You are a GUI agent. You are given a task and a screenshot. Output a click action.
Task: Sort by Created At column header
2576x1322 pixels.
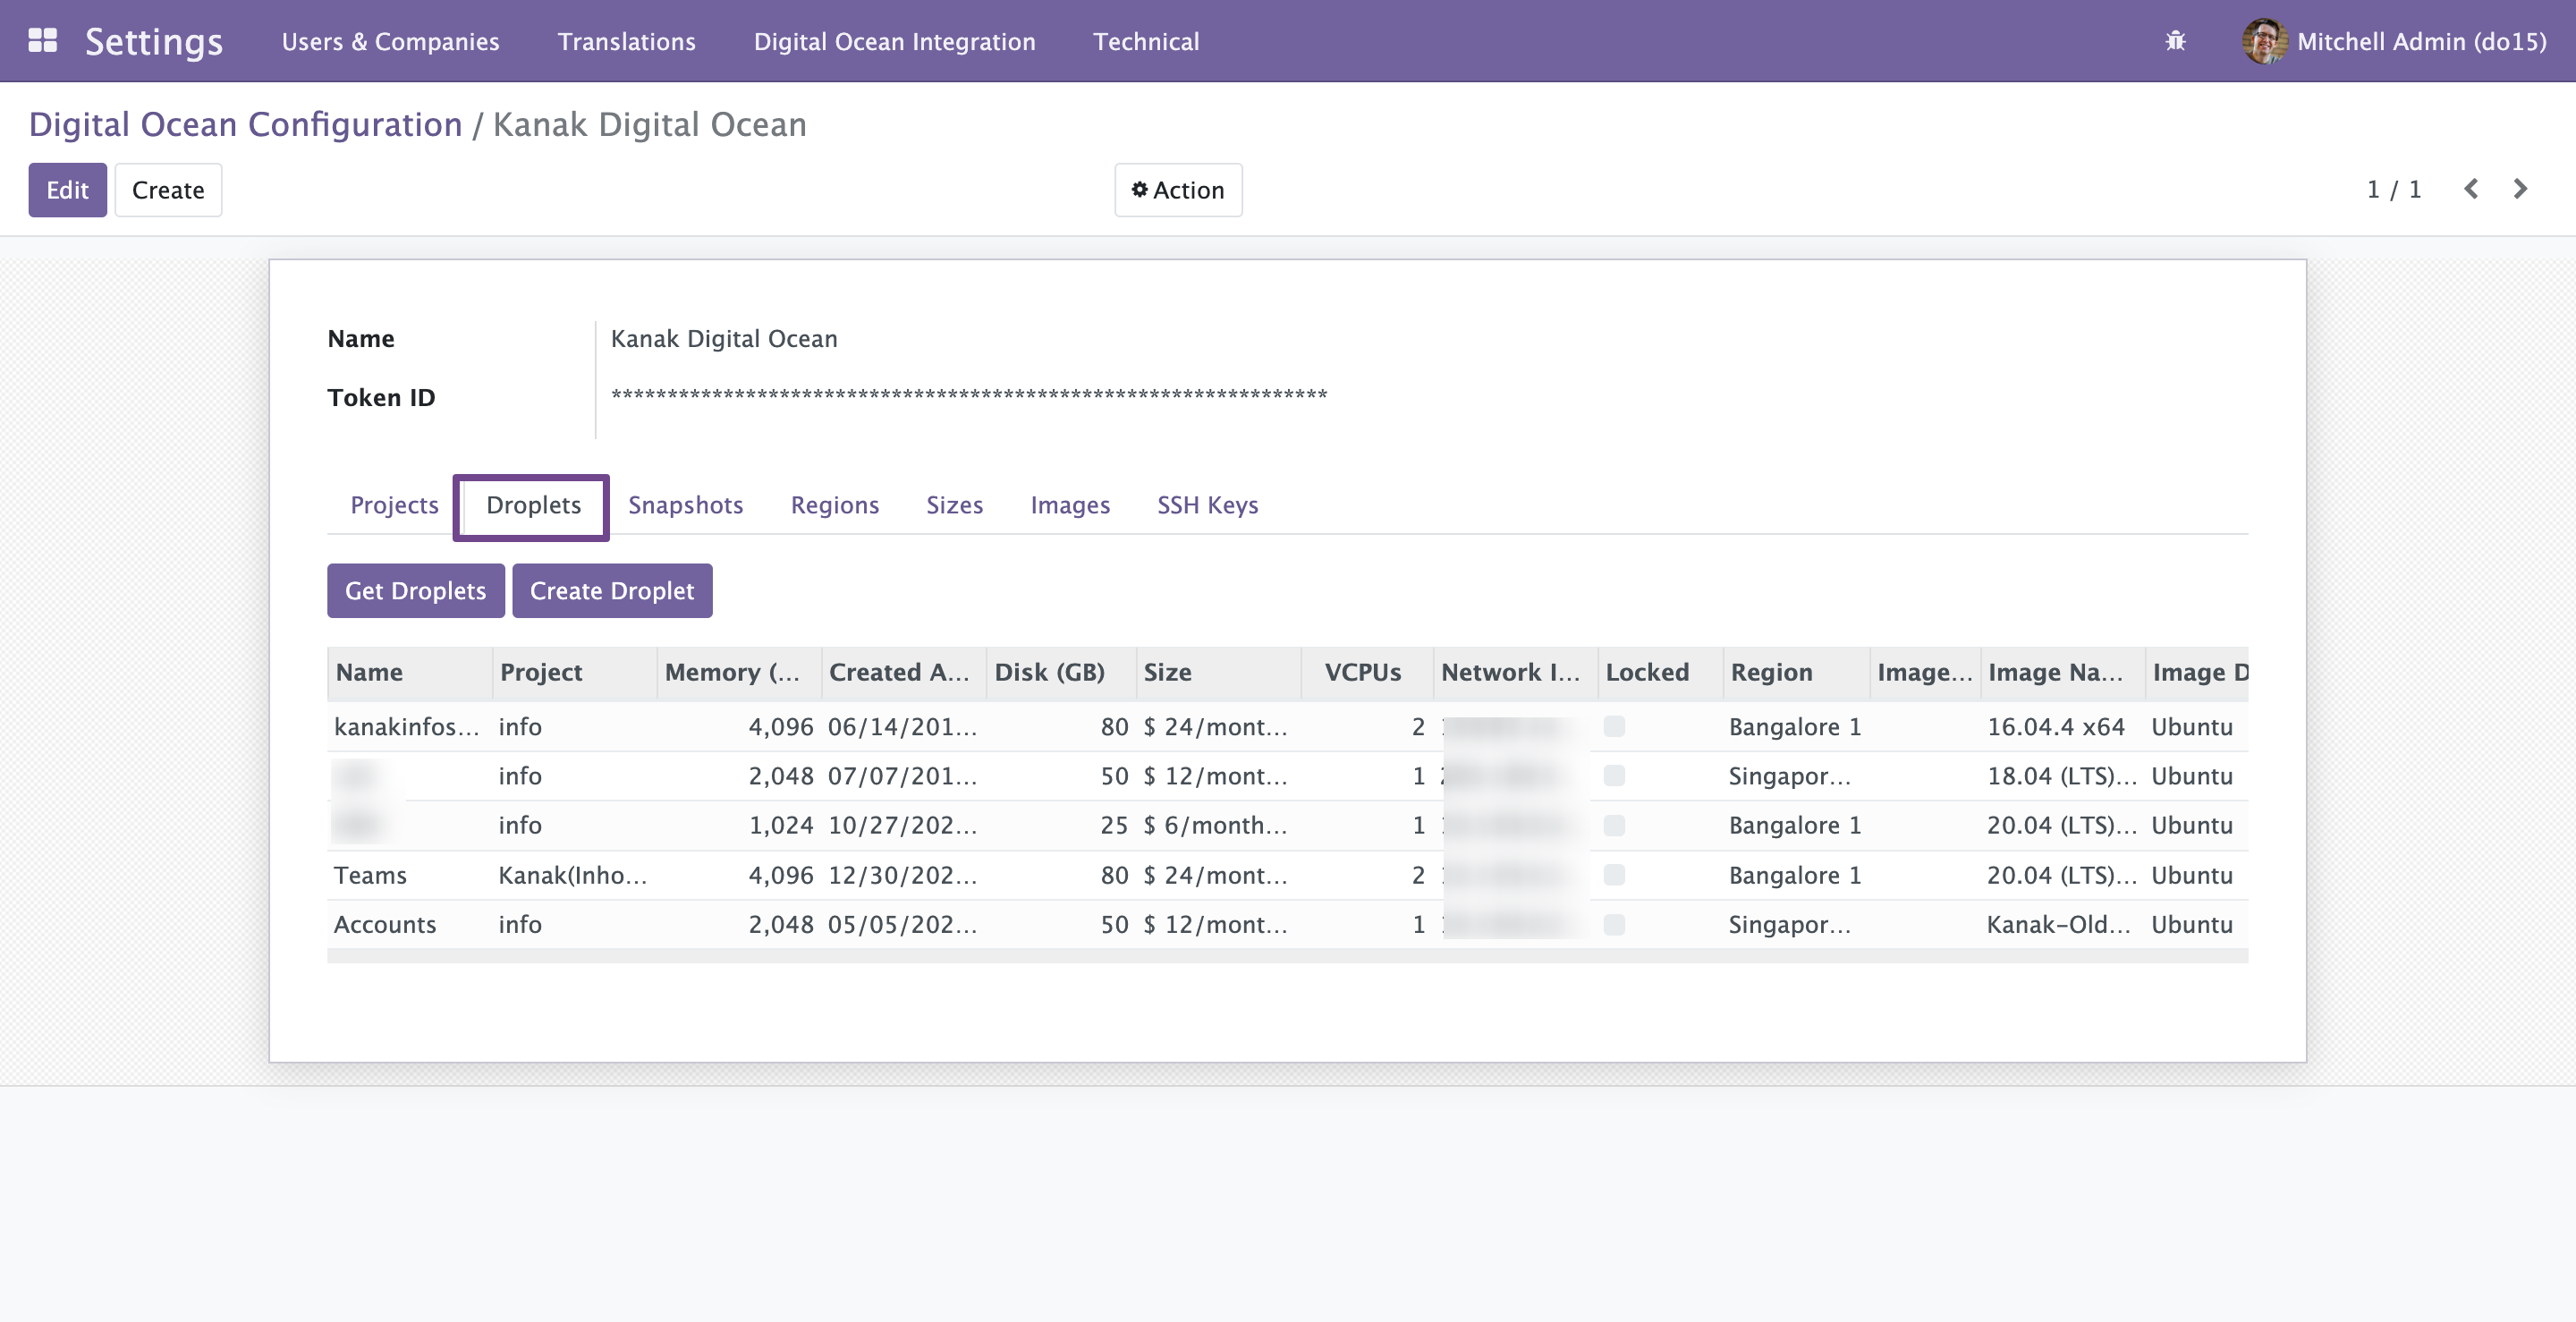click(x=904, y=672)
